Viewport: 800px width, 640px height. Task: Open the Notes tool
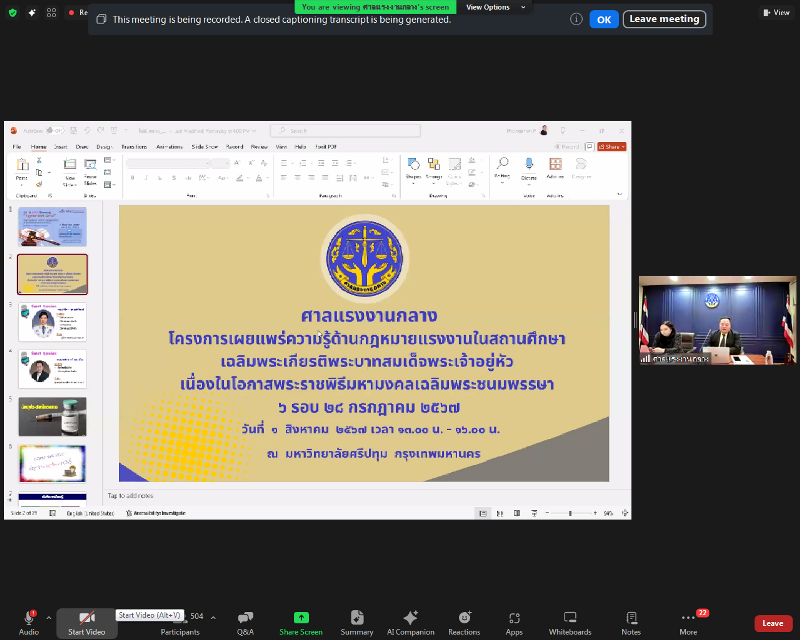(631, 623)
